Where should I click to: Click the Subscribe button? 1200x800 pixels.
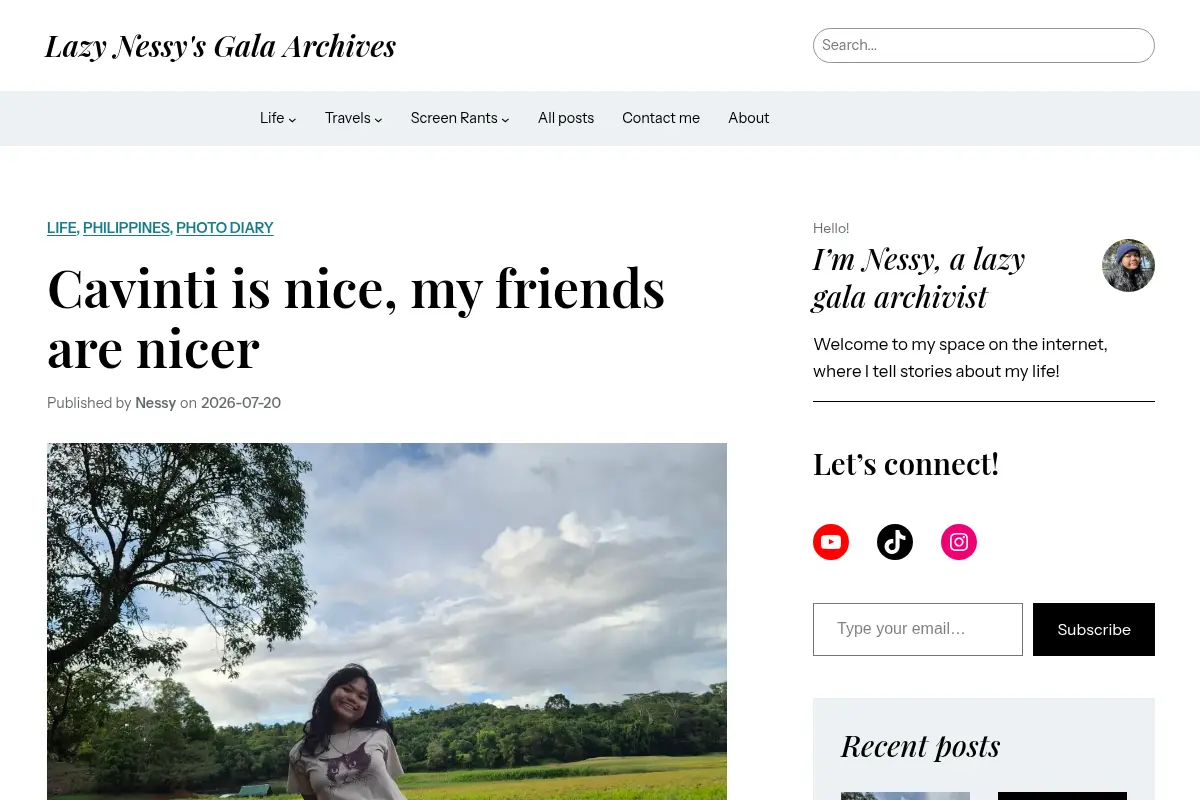coord(1094,629)
